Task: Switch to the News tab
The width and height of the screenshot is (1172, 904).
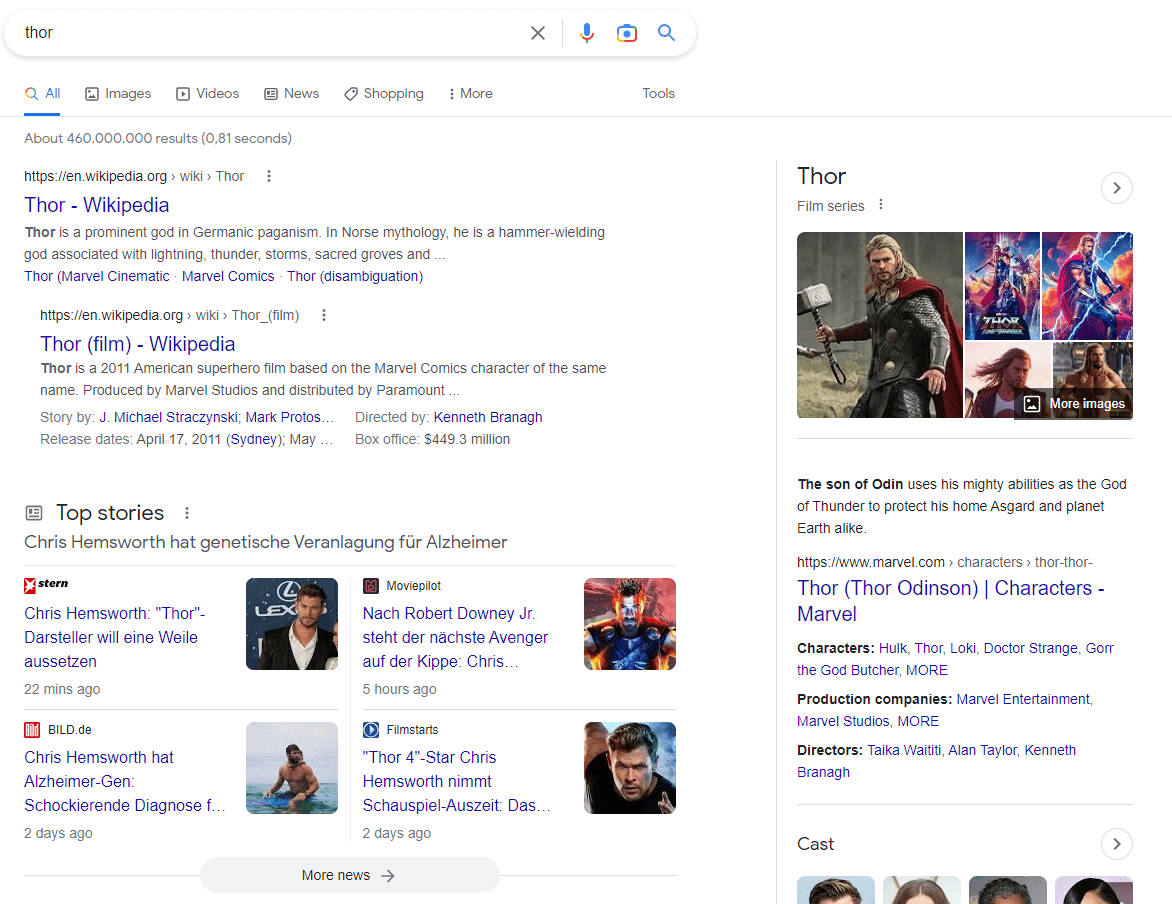Action: tap(292, 93)
